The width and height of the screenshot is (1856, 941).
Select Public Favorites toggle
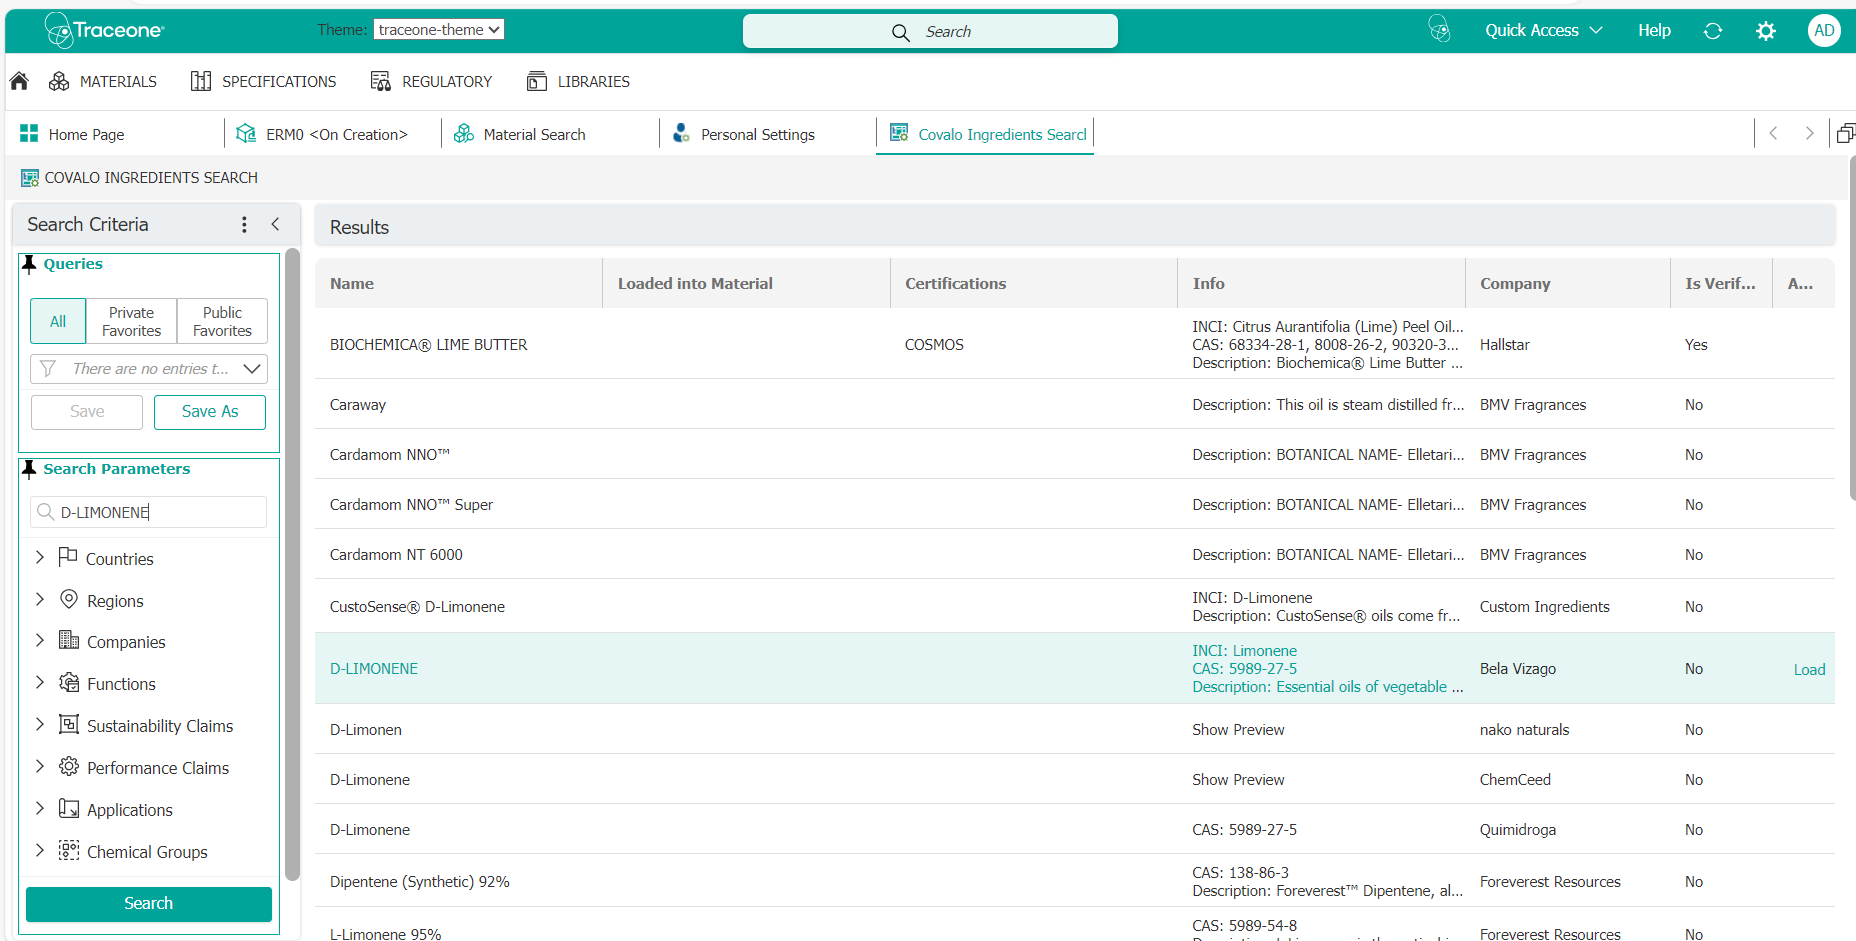pyautogui.click(x=222, y=321)
